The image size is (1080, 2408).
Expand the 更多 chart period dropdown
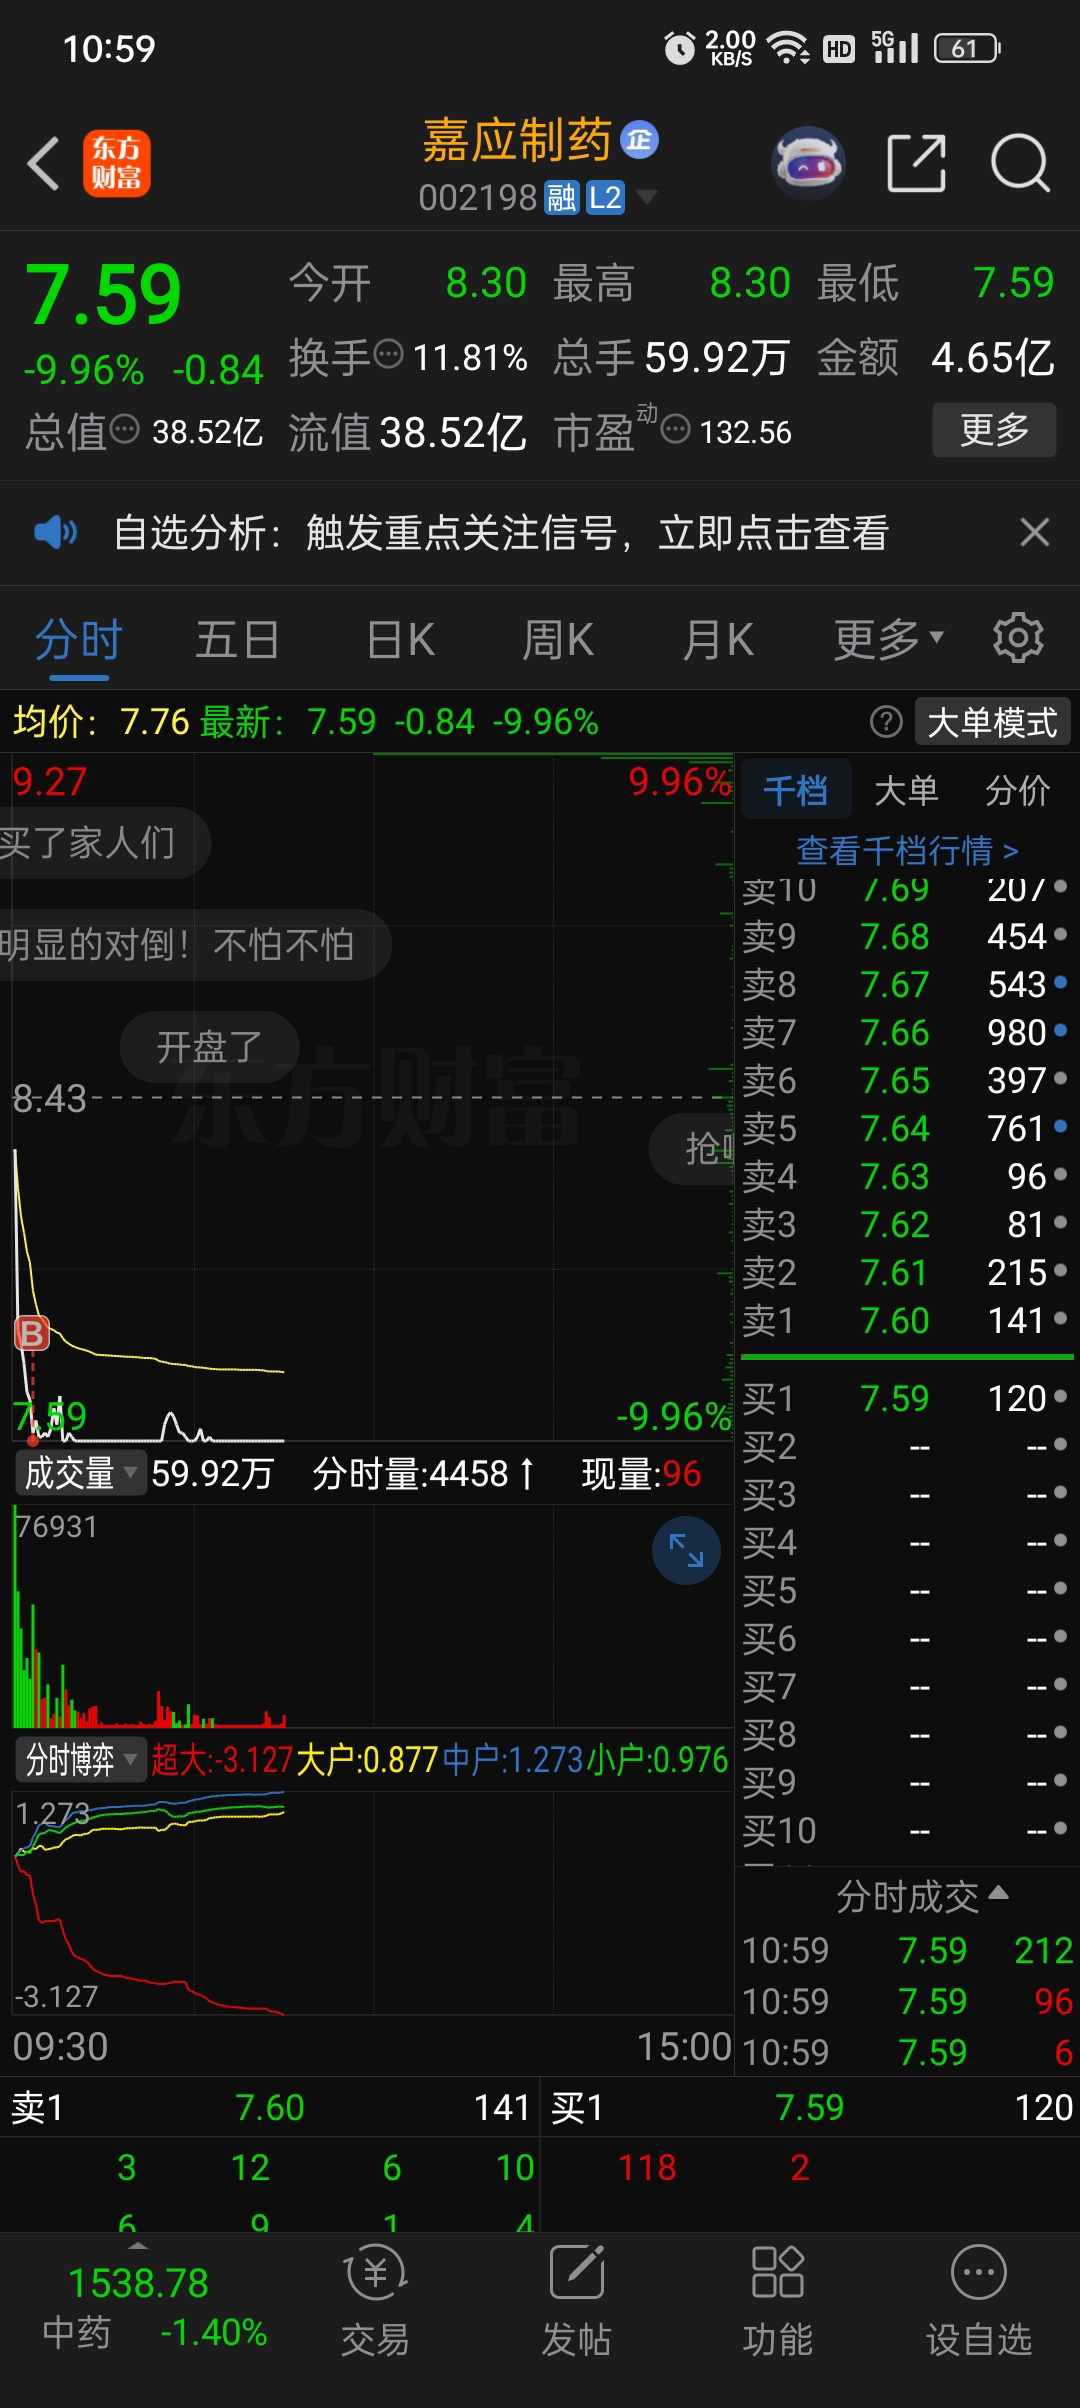click(x=889, y=640)
